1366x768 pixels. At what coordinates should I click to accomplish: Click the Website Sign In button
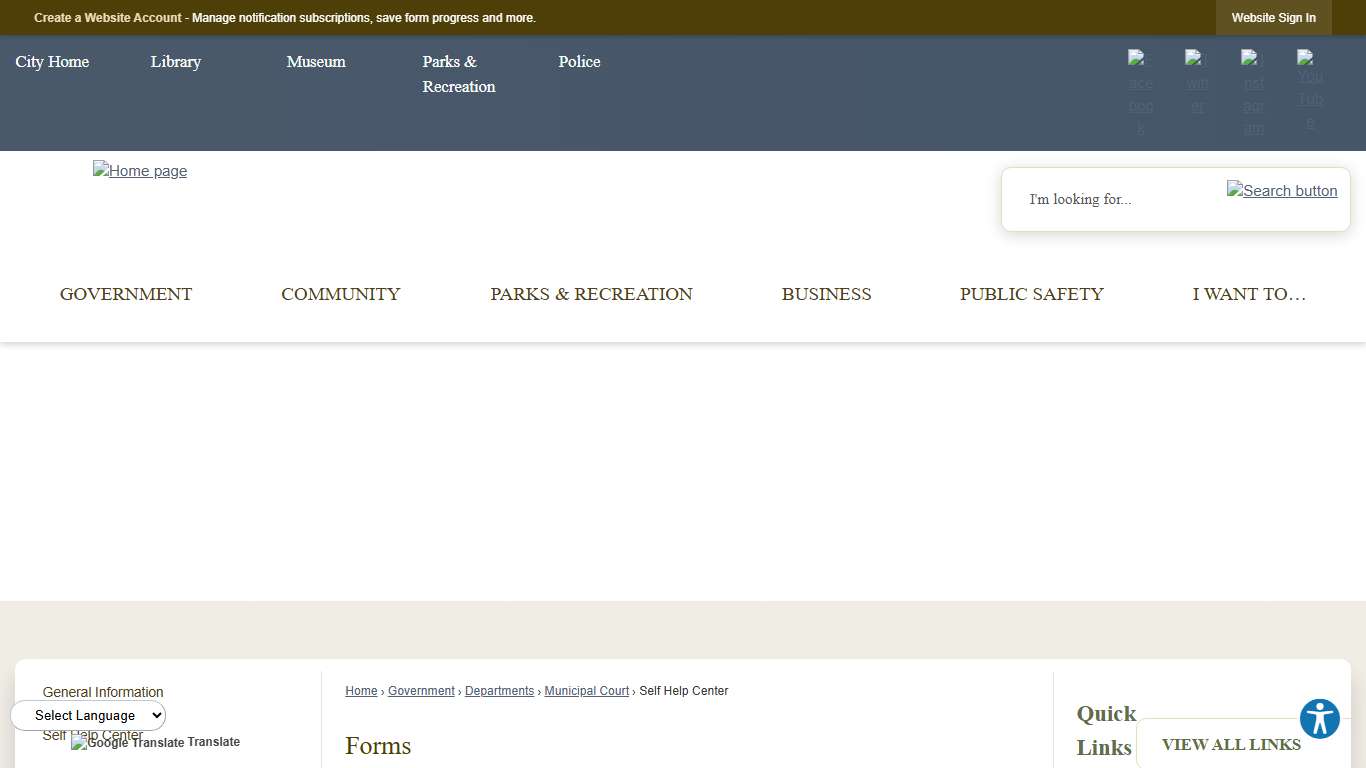[x=1273, y=17]
